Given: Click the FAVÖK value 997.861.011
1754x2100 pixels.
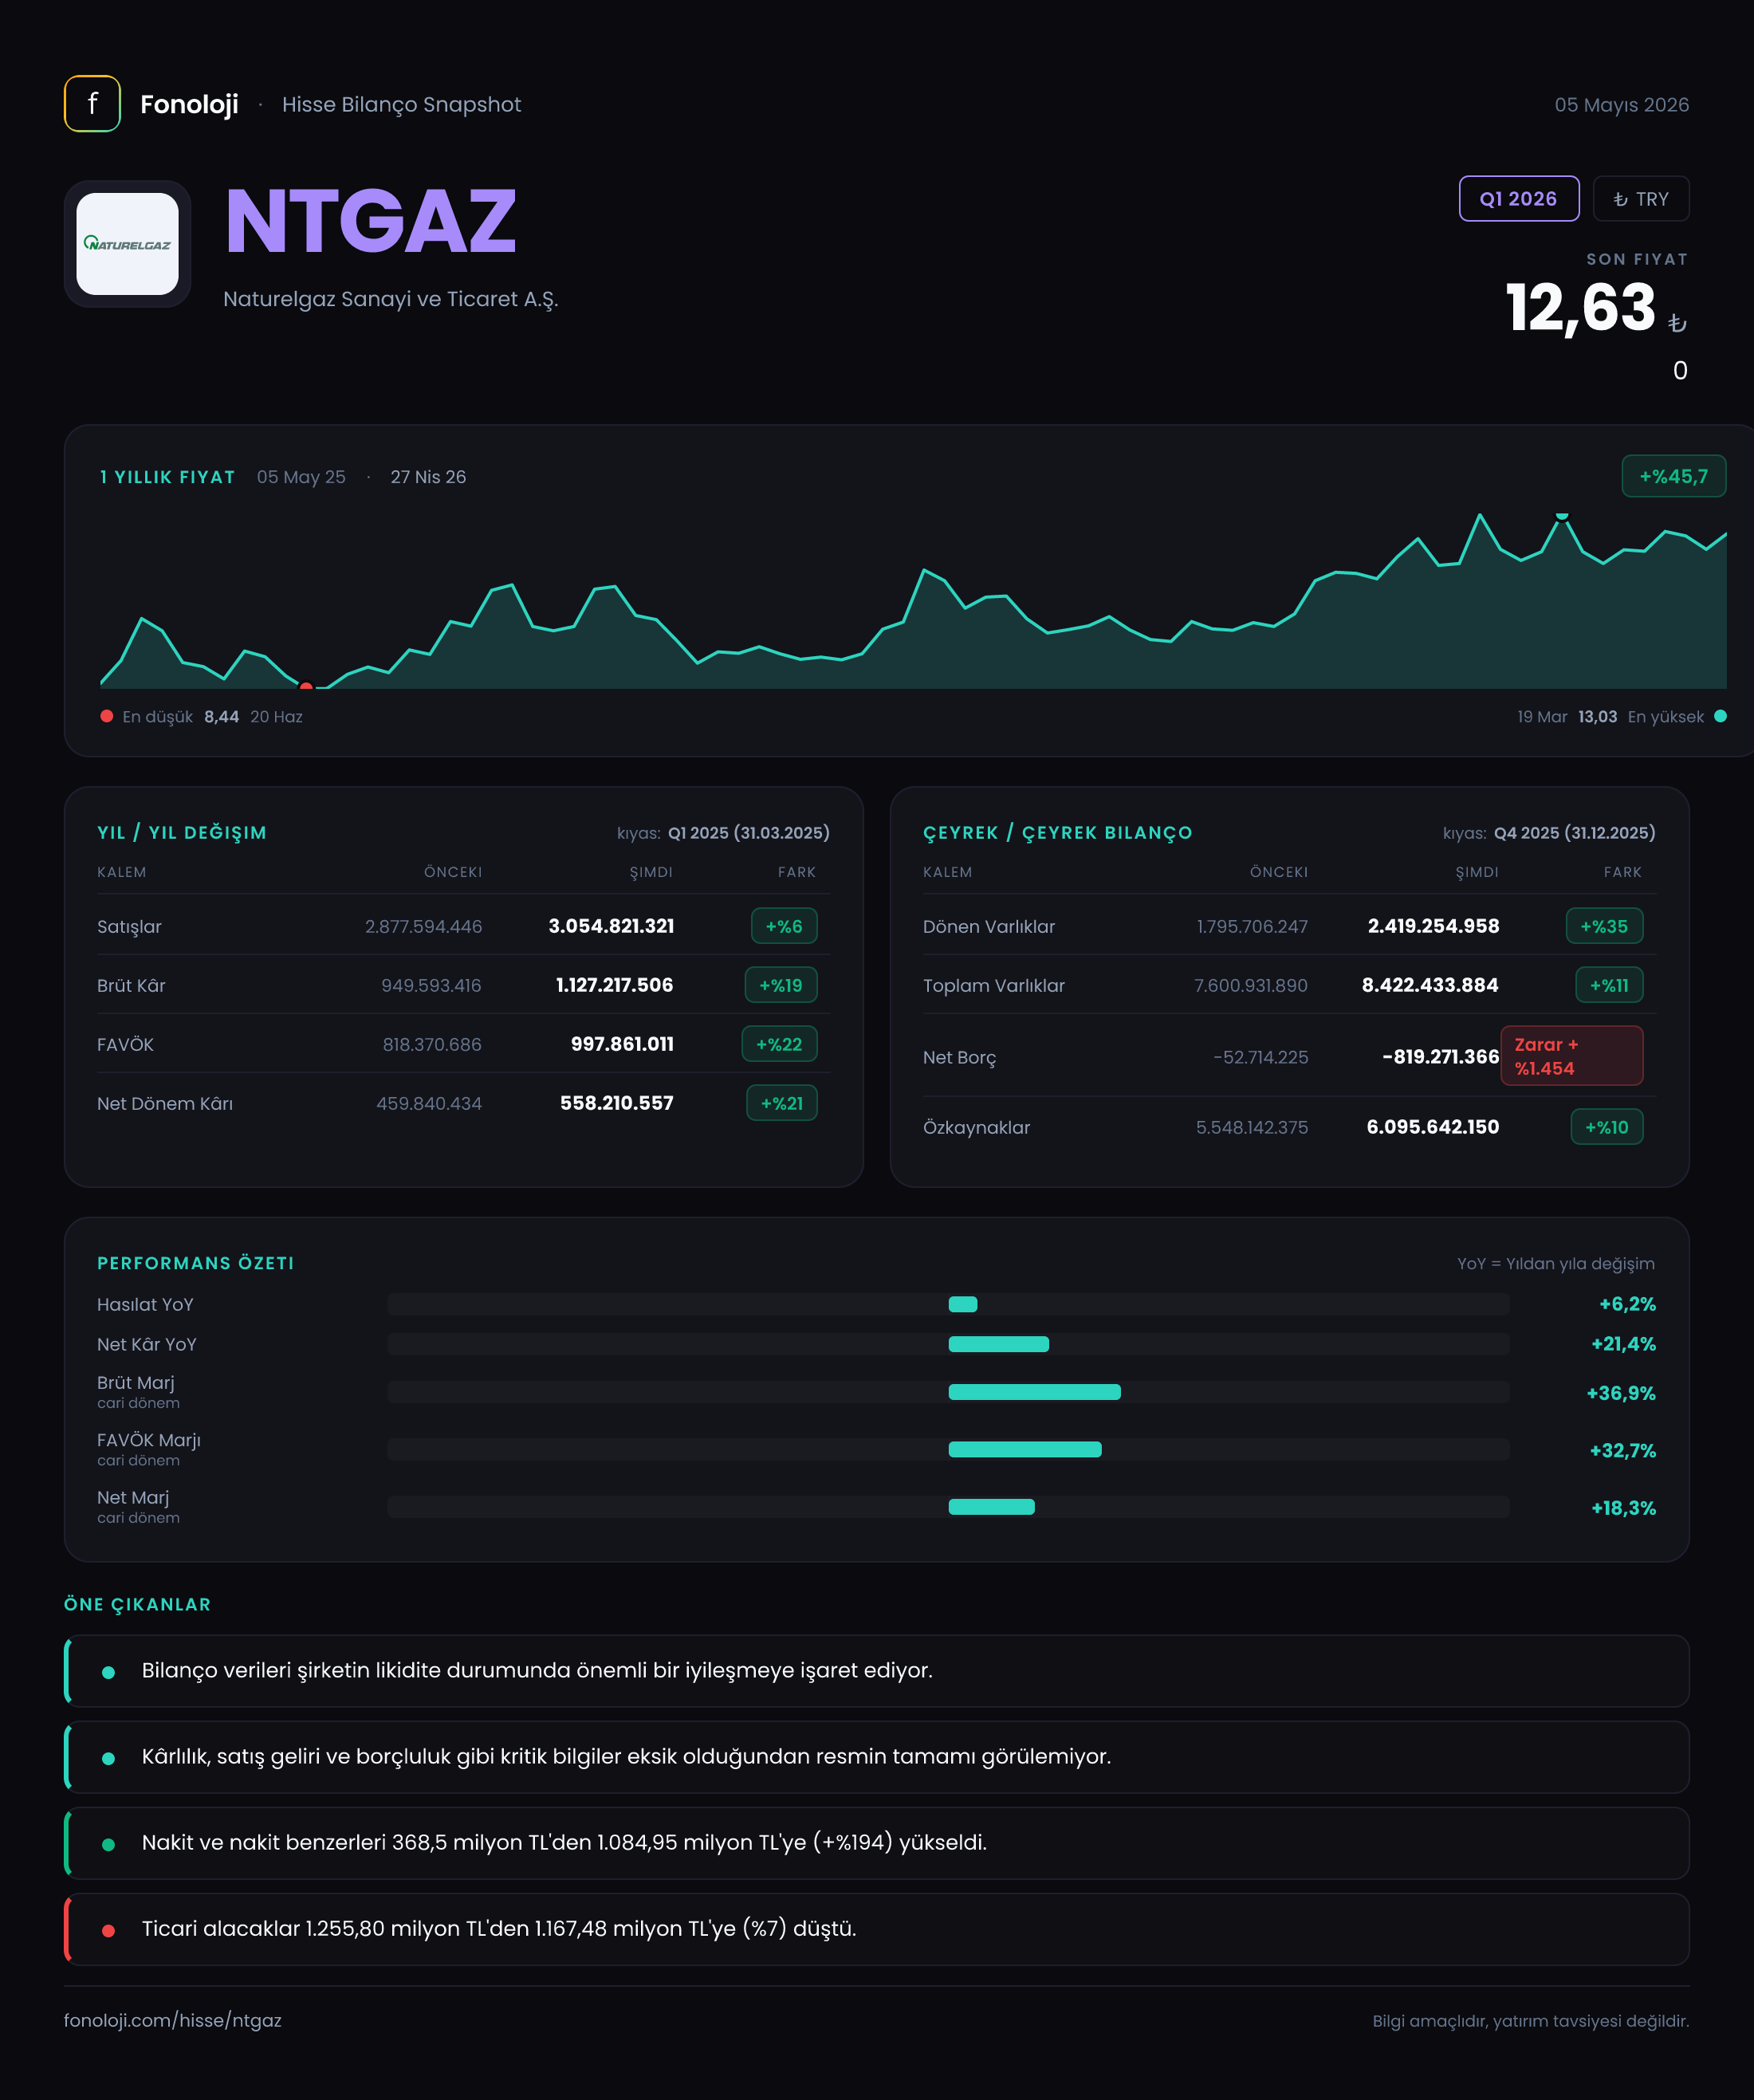Looking at the screenshot, I should pyautogui.click(x=622, y=1044).
